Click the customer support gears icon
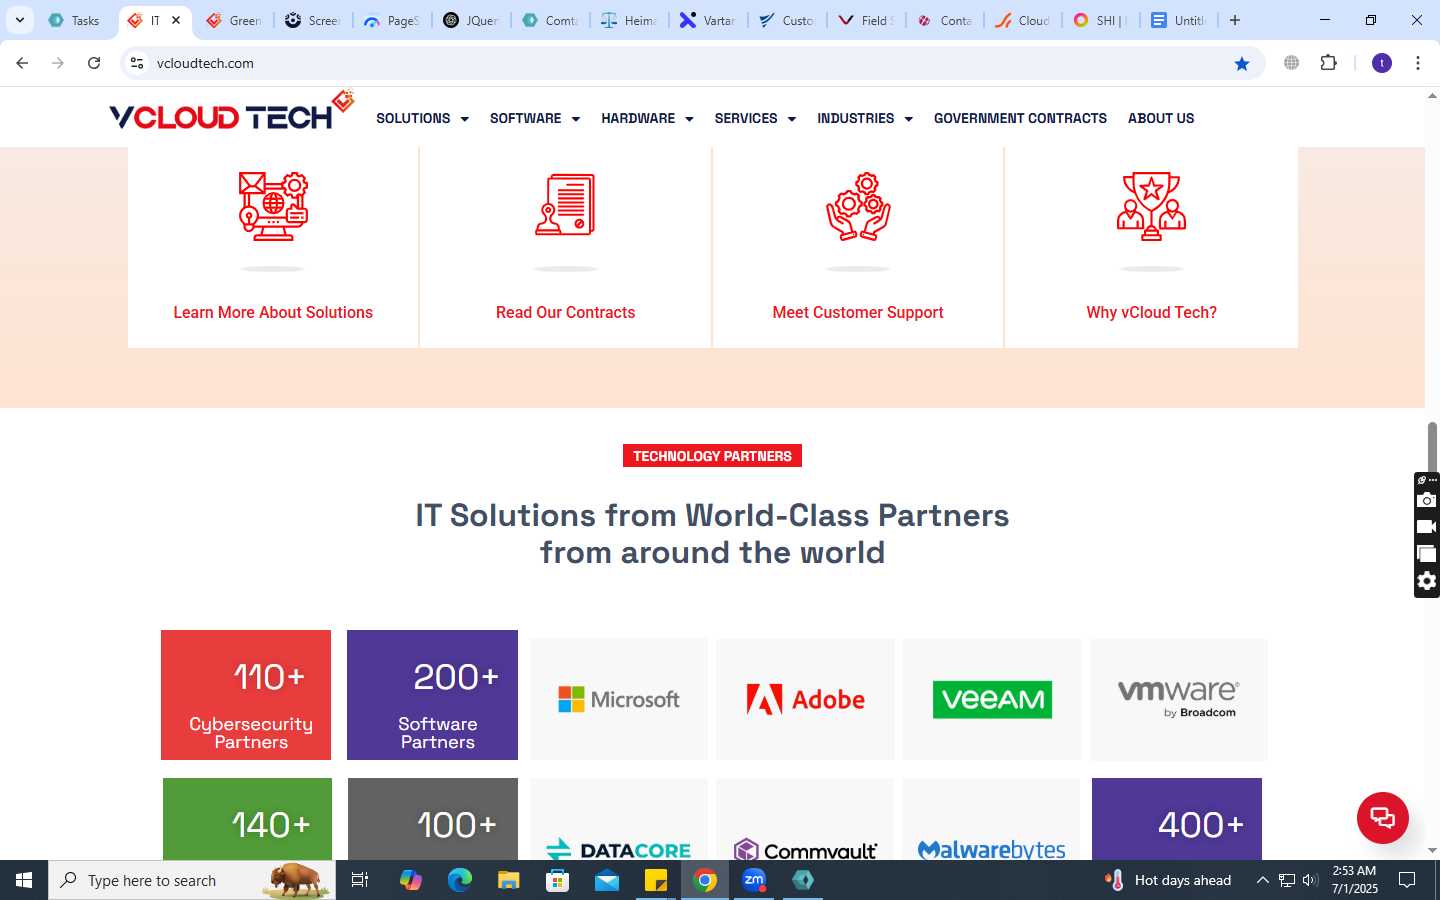 858,206
